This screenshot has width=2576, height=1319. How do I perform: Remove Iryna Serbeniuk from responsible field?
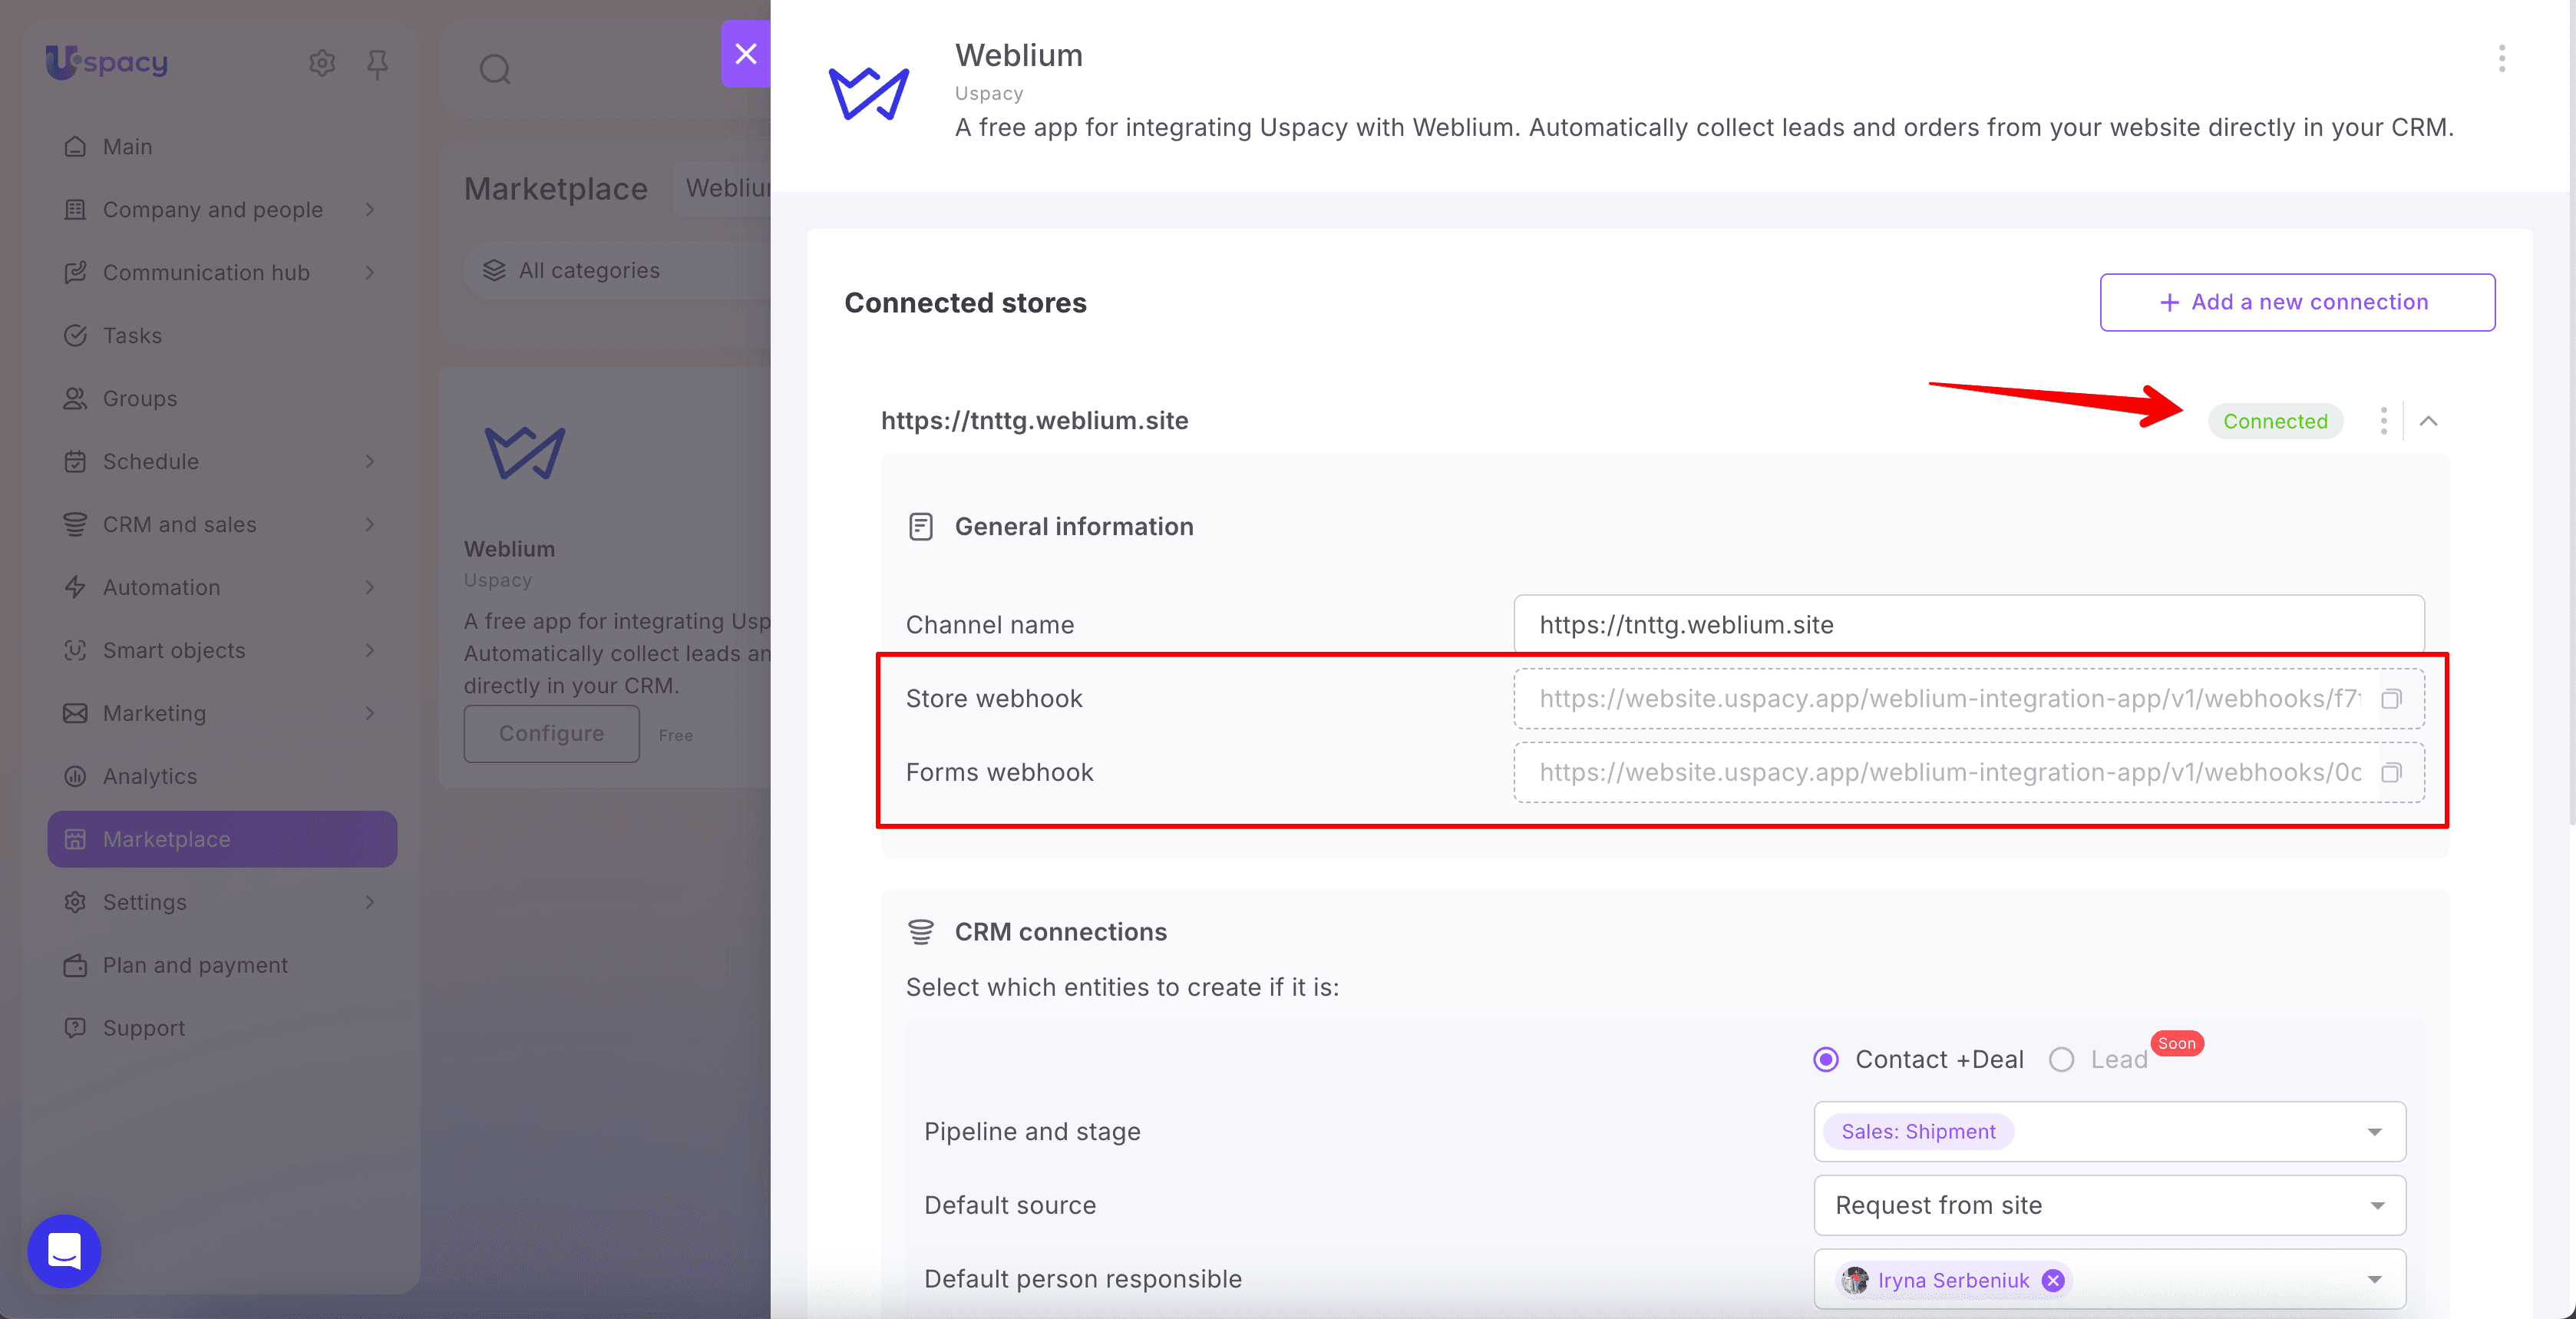coord(2053,1280)
